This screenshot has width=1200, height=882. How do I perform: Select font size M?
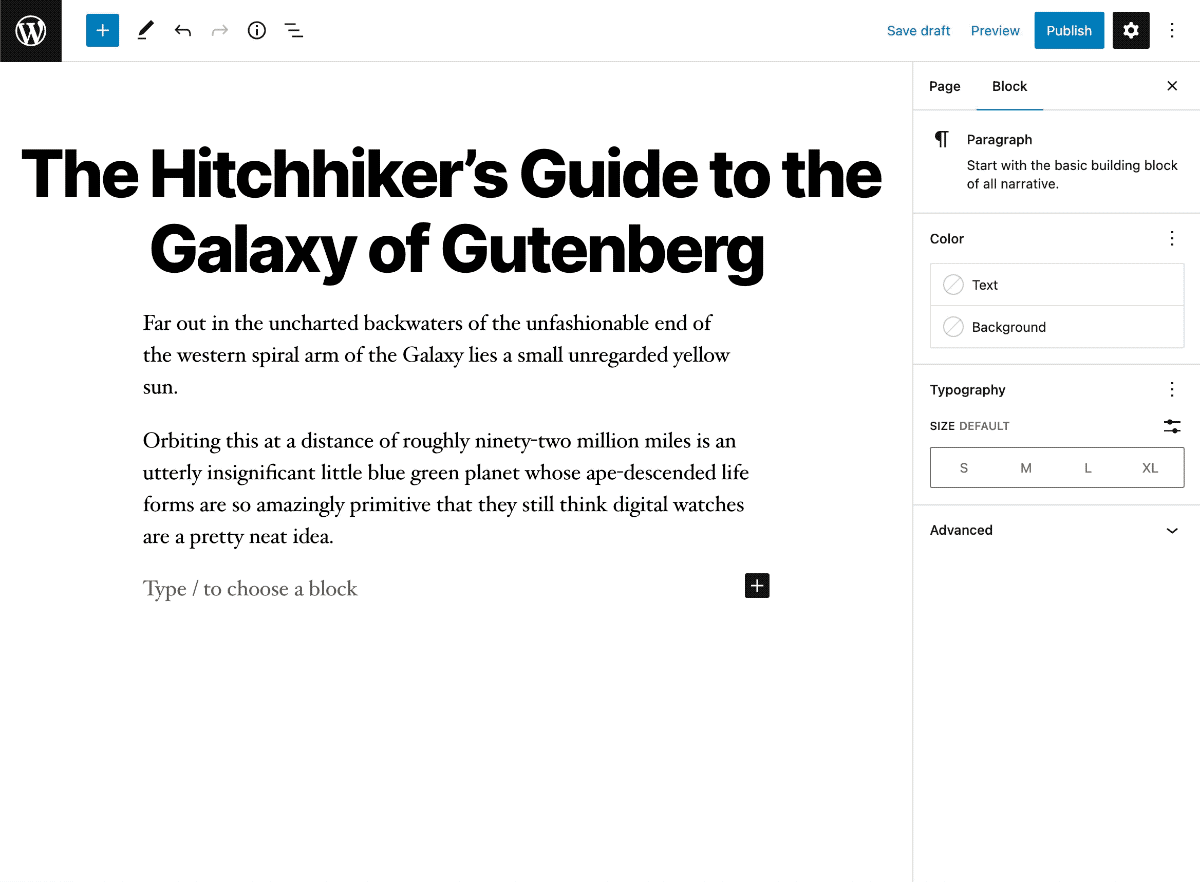pyautogui.click(x=1025, y=467)
